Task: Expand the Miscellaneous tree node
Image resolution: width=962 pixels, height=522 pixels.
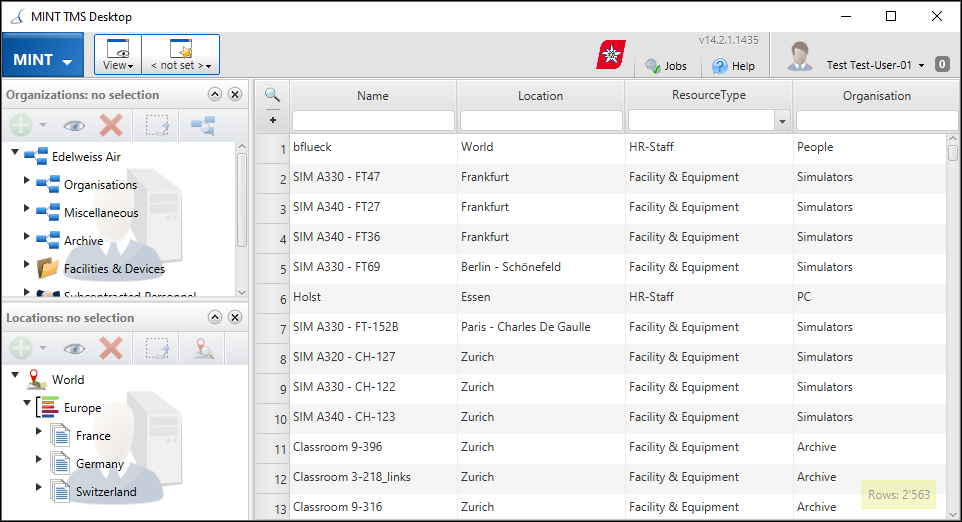Action: pos(26,208)
